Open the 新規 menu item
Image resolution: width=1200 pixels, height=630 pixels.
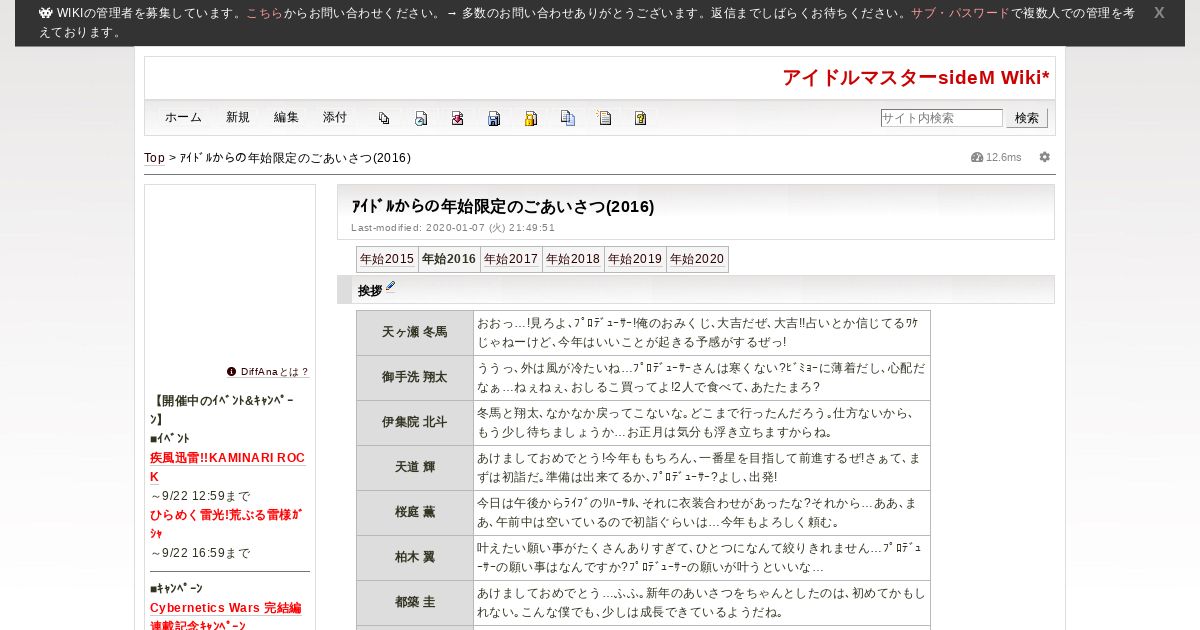click(238, 117)
